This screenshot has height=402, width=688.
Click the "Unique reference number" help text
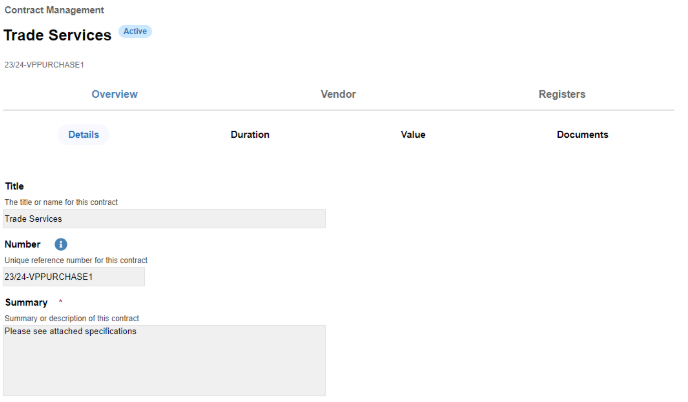point(76,260)
